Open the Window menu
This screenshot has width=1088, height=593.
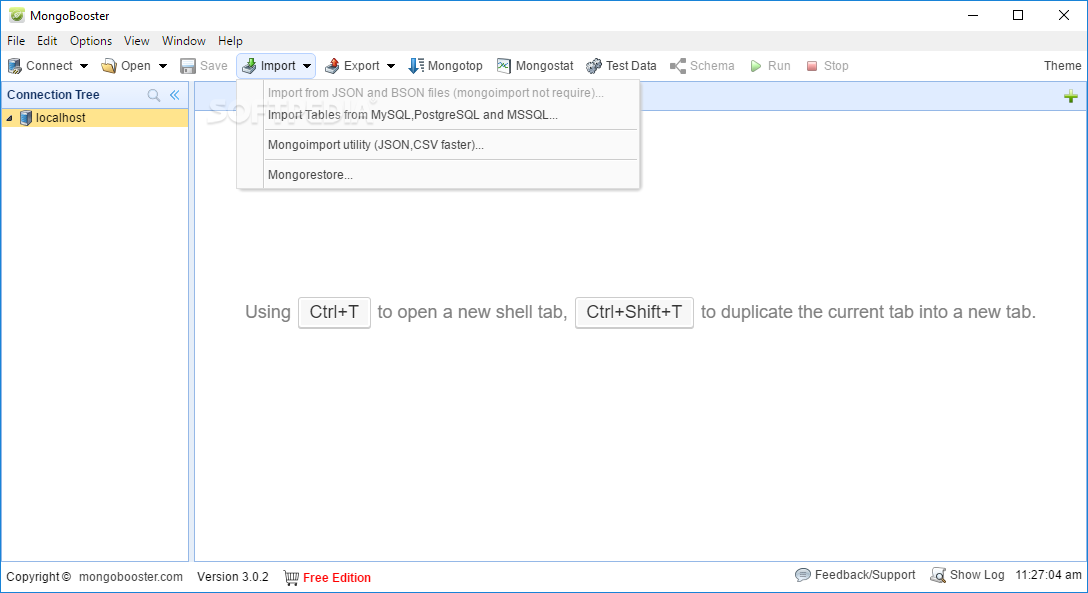click(184, 41)
